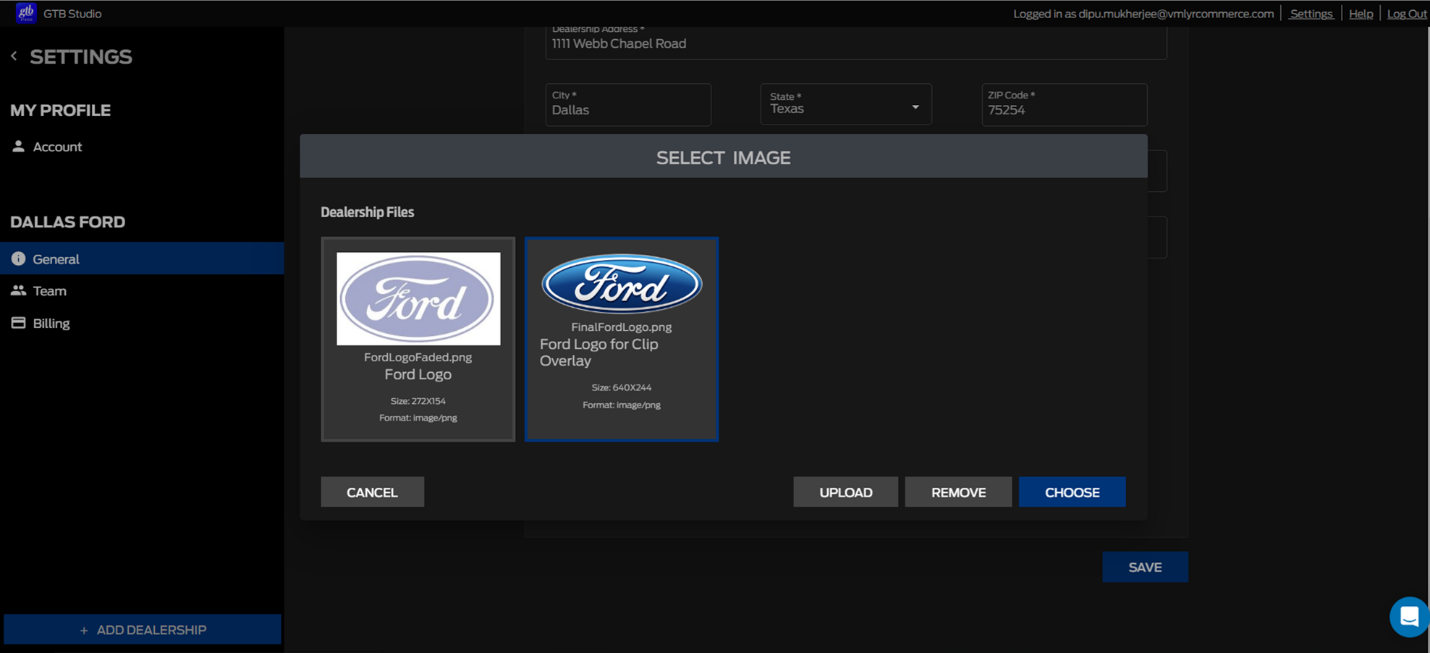Click the MY PROFILE heading
The width and height of the screenshot is (1430, 653).
60,110
